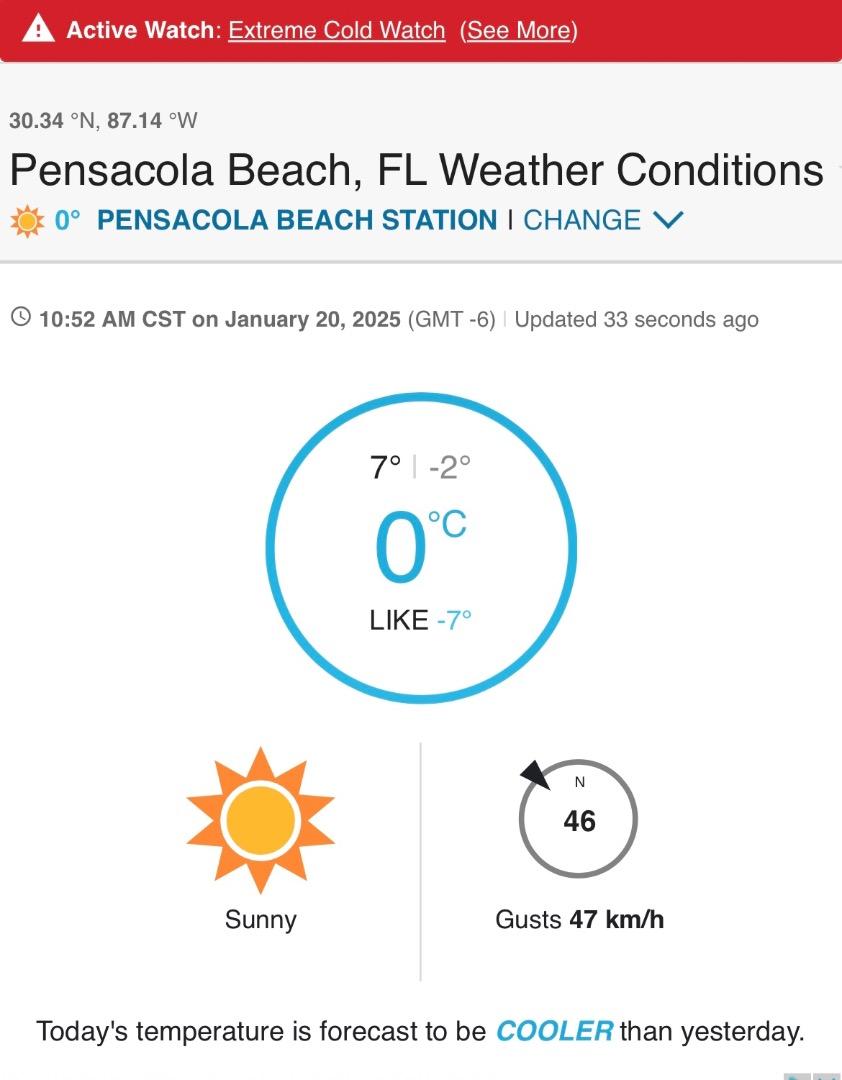Open the See More alert link

(x=519, y=30)
